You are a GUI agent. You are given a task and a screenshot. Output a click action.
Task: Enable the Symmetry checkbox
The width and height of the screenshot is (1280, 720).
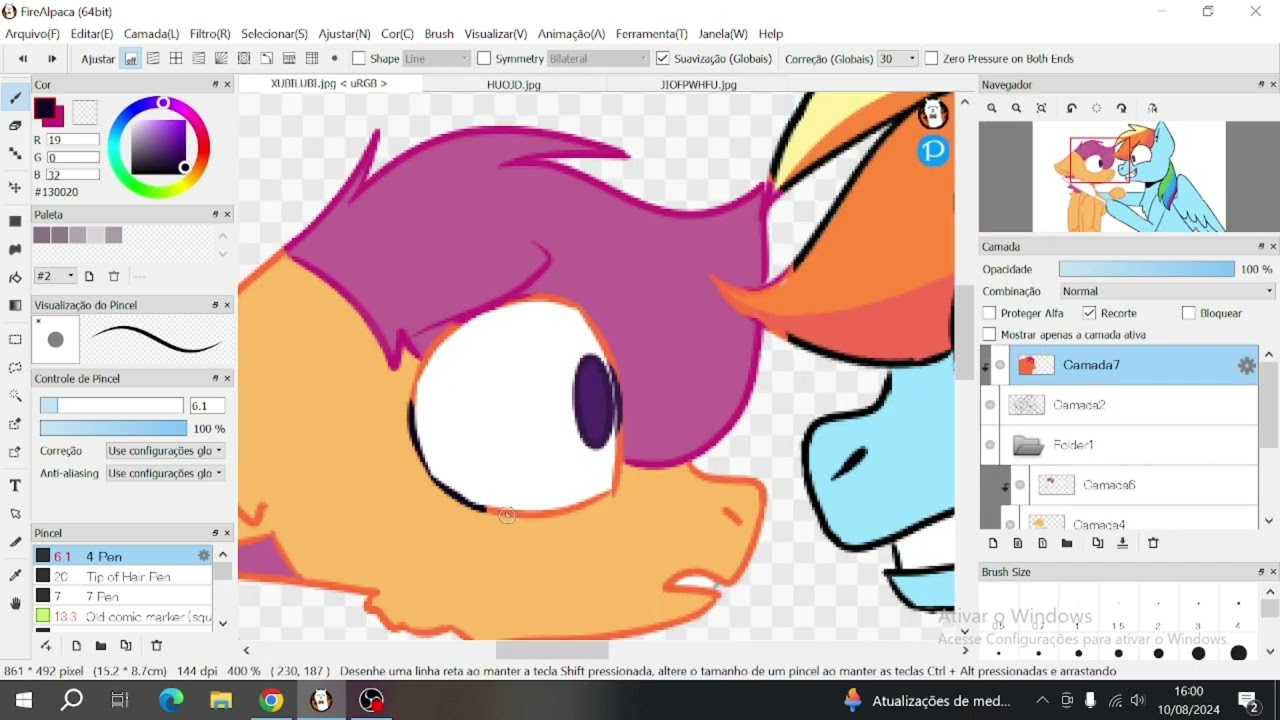pos(484,59)
